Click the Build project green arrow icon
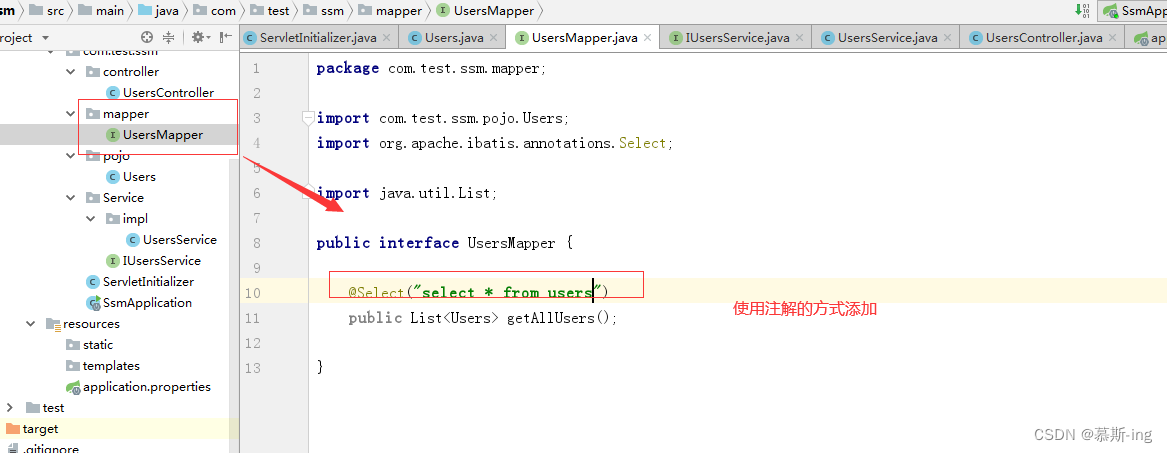This screenshot has width=1167, height=453. (1082, 10)
